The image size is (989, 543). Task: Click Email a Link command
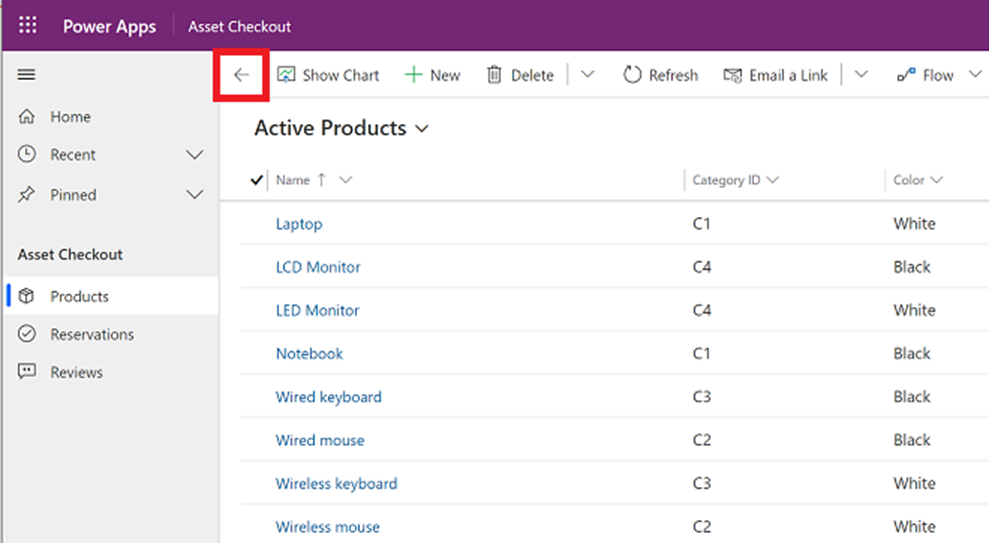776,75
